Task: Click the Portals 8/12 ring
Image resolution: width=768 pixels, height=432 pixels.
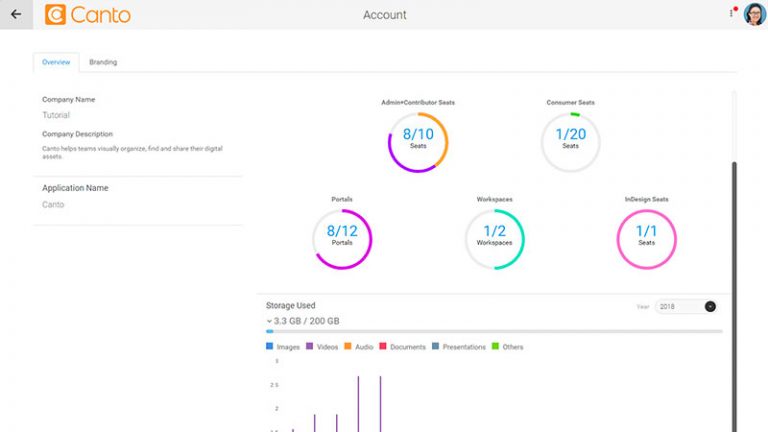Action: 342,239
